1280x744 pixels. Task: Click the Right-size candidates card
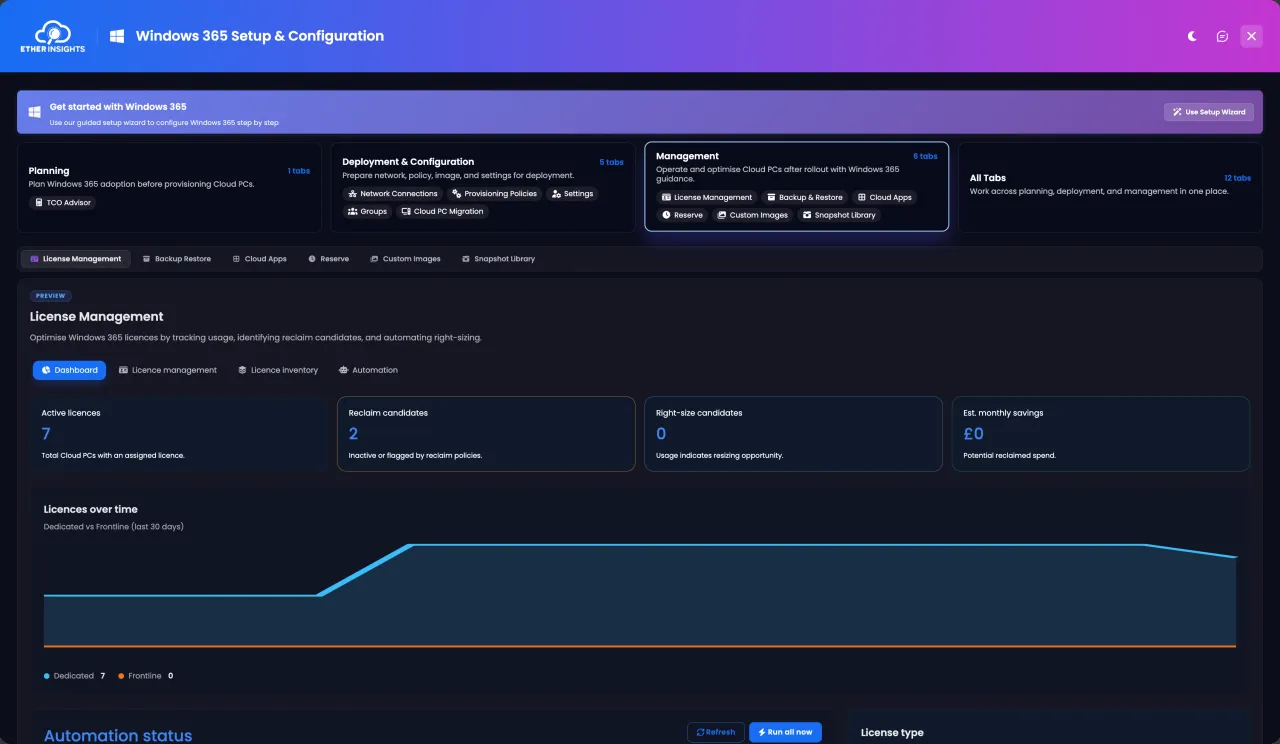(793, 434)
